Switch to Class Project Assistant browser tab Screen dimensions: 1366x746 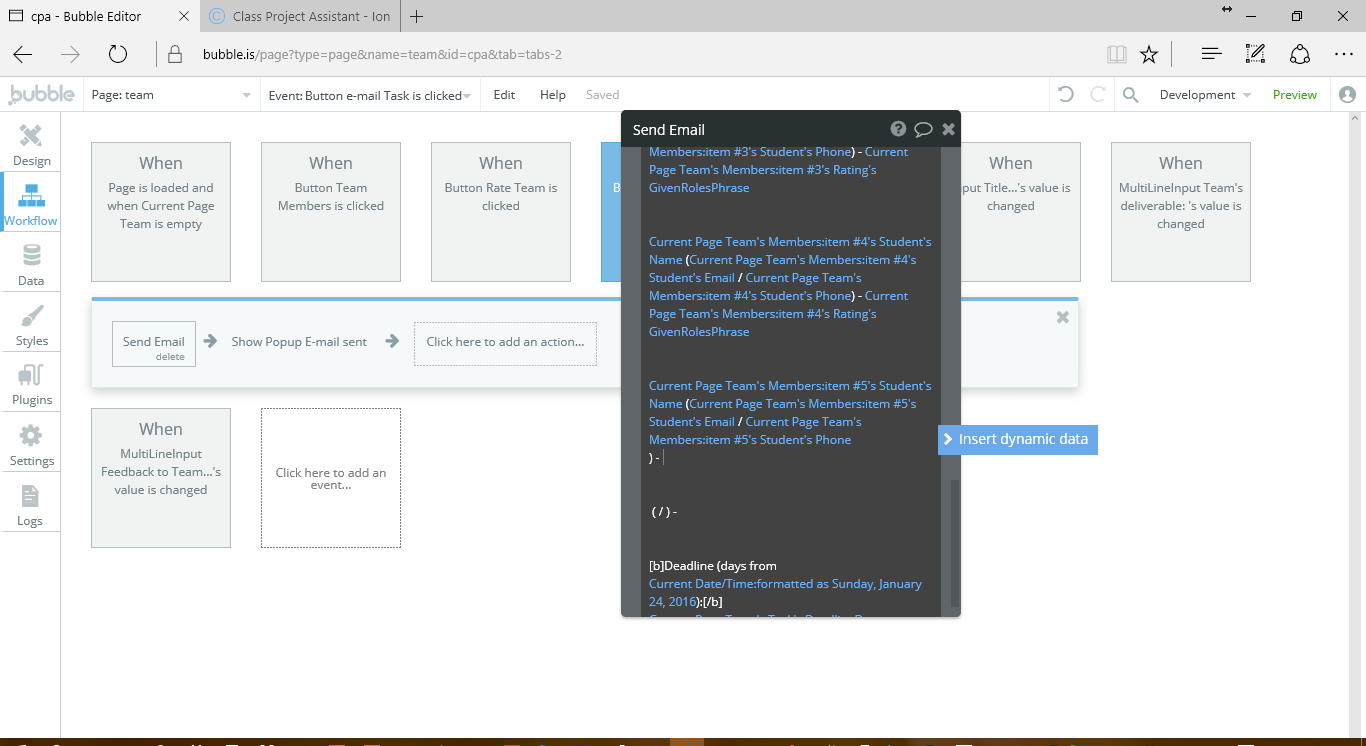click(x=300, y=16)
